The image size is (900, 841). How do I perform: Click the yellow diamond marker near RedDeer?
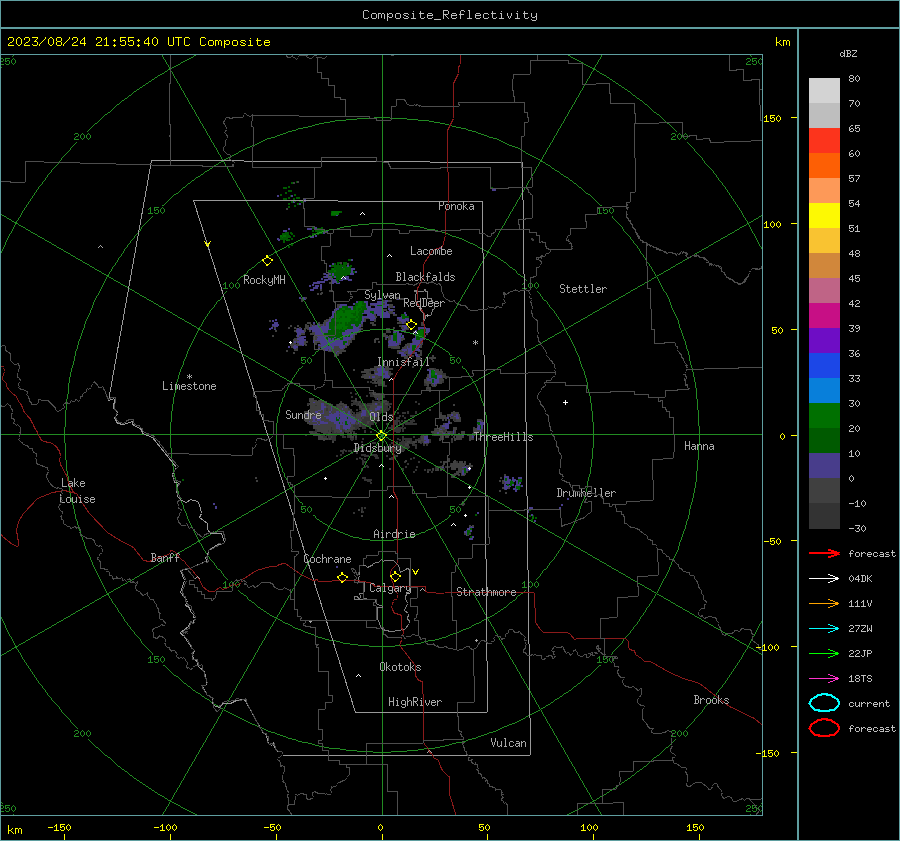click(411, 325)
